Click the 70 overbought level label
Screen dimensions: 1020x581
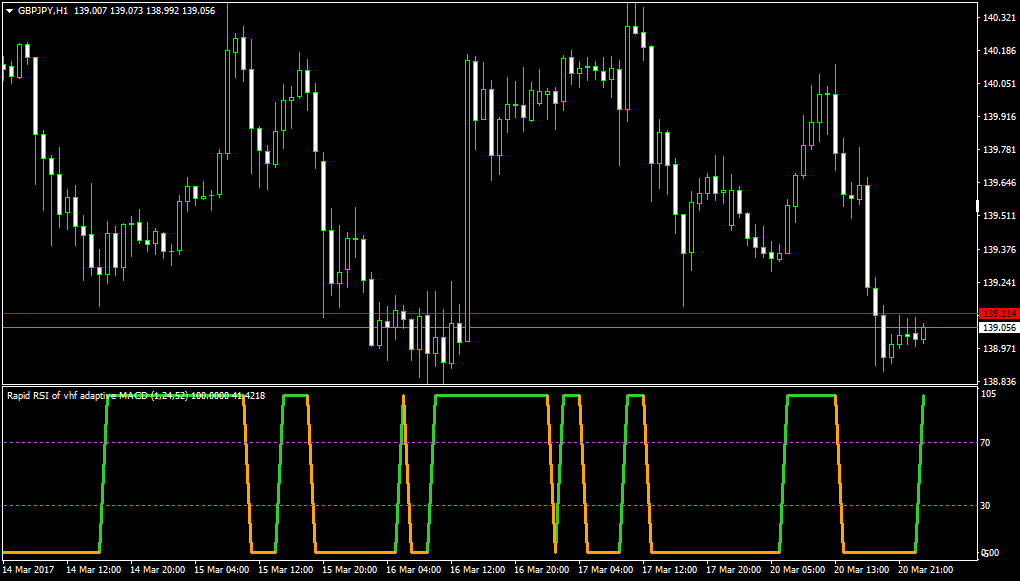coord(988,443)
